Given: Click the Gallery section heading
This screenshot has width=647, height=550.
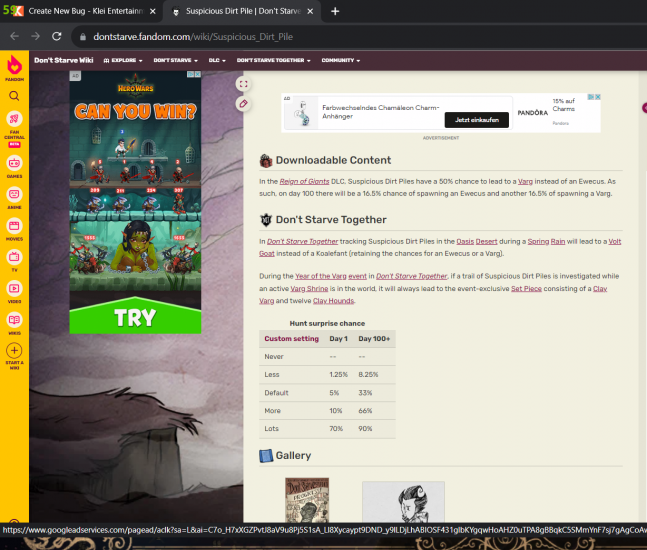Looking at the screenshot, I should coord(293,456).
